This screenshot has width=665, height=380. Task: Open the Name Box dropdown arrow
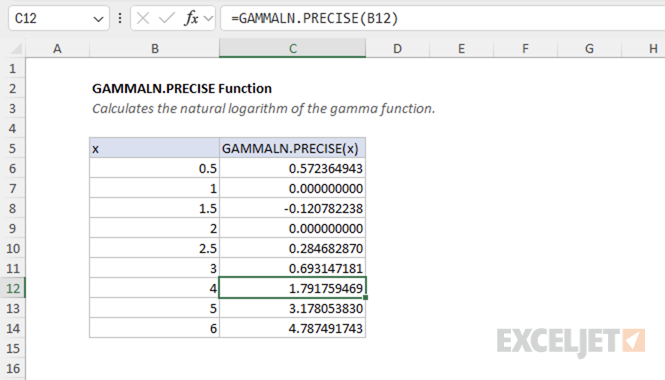tap(98, 19)
